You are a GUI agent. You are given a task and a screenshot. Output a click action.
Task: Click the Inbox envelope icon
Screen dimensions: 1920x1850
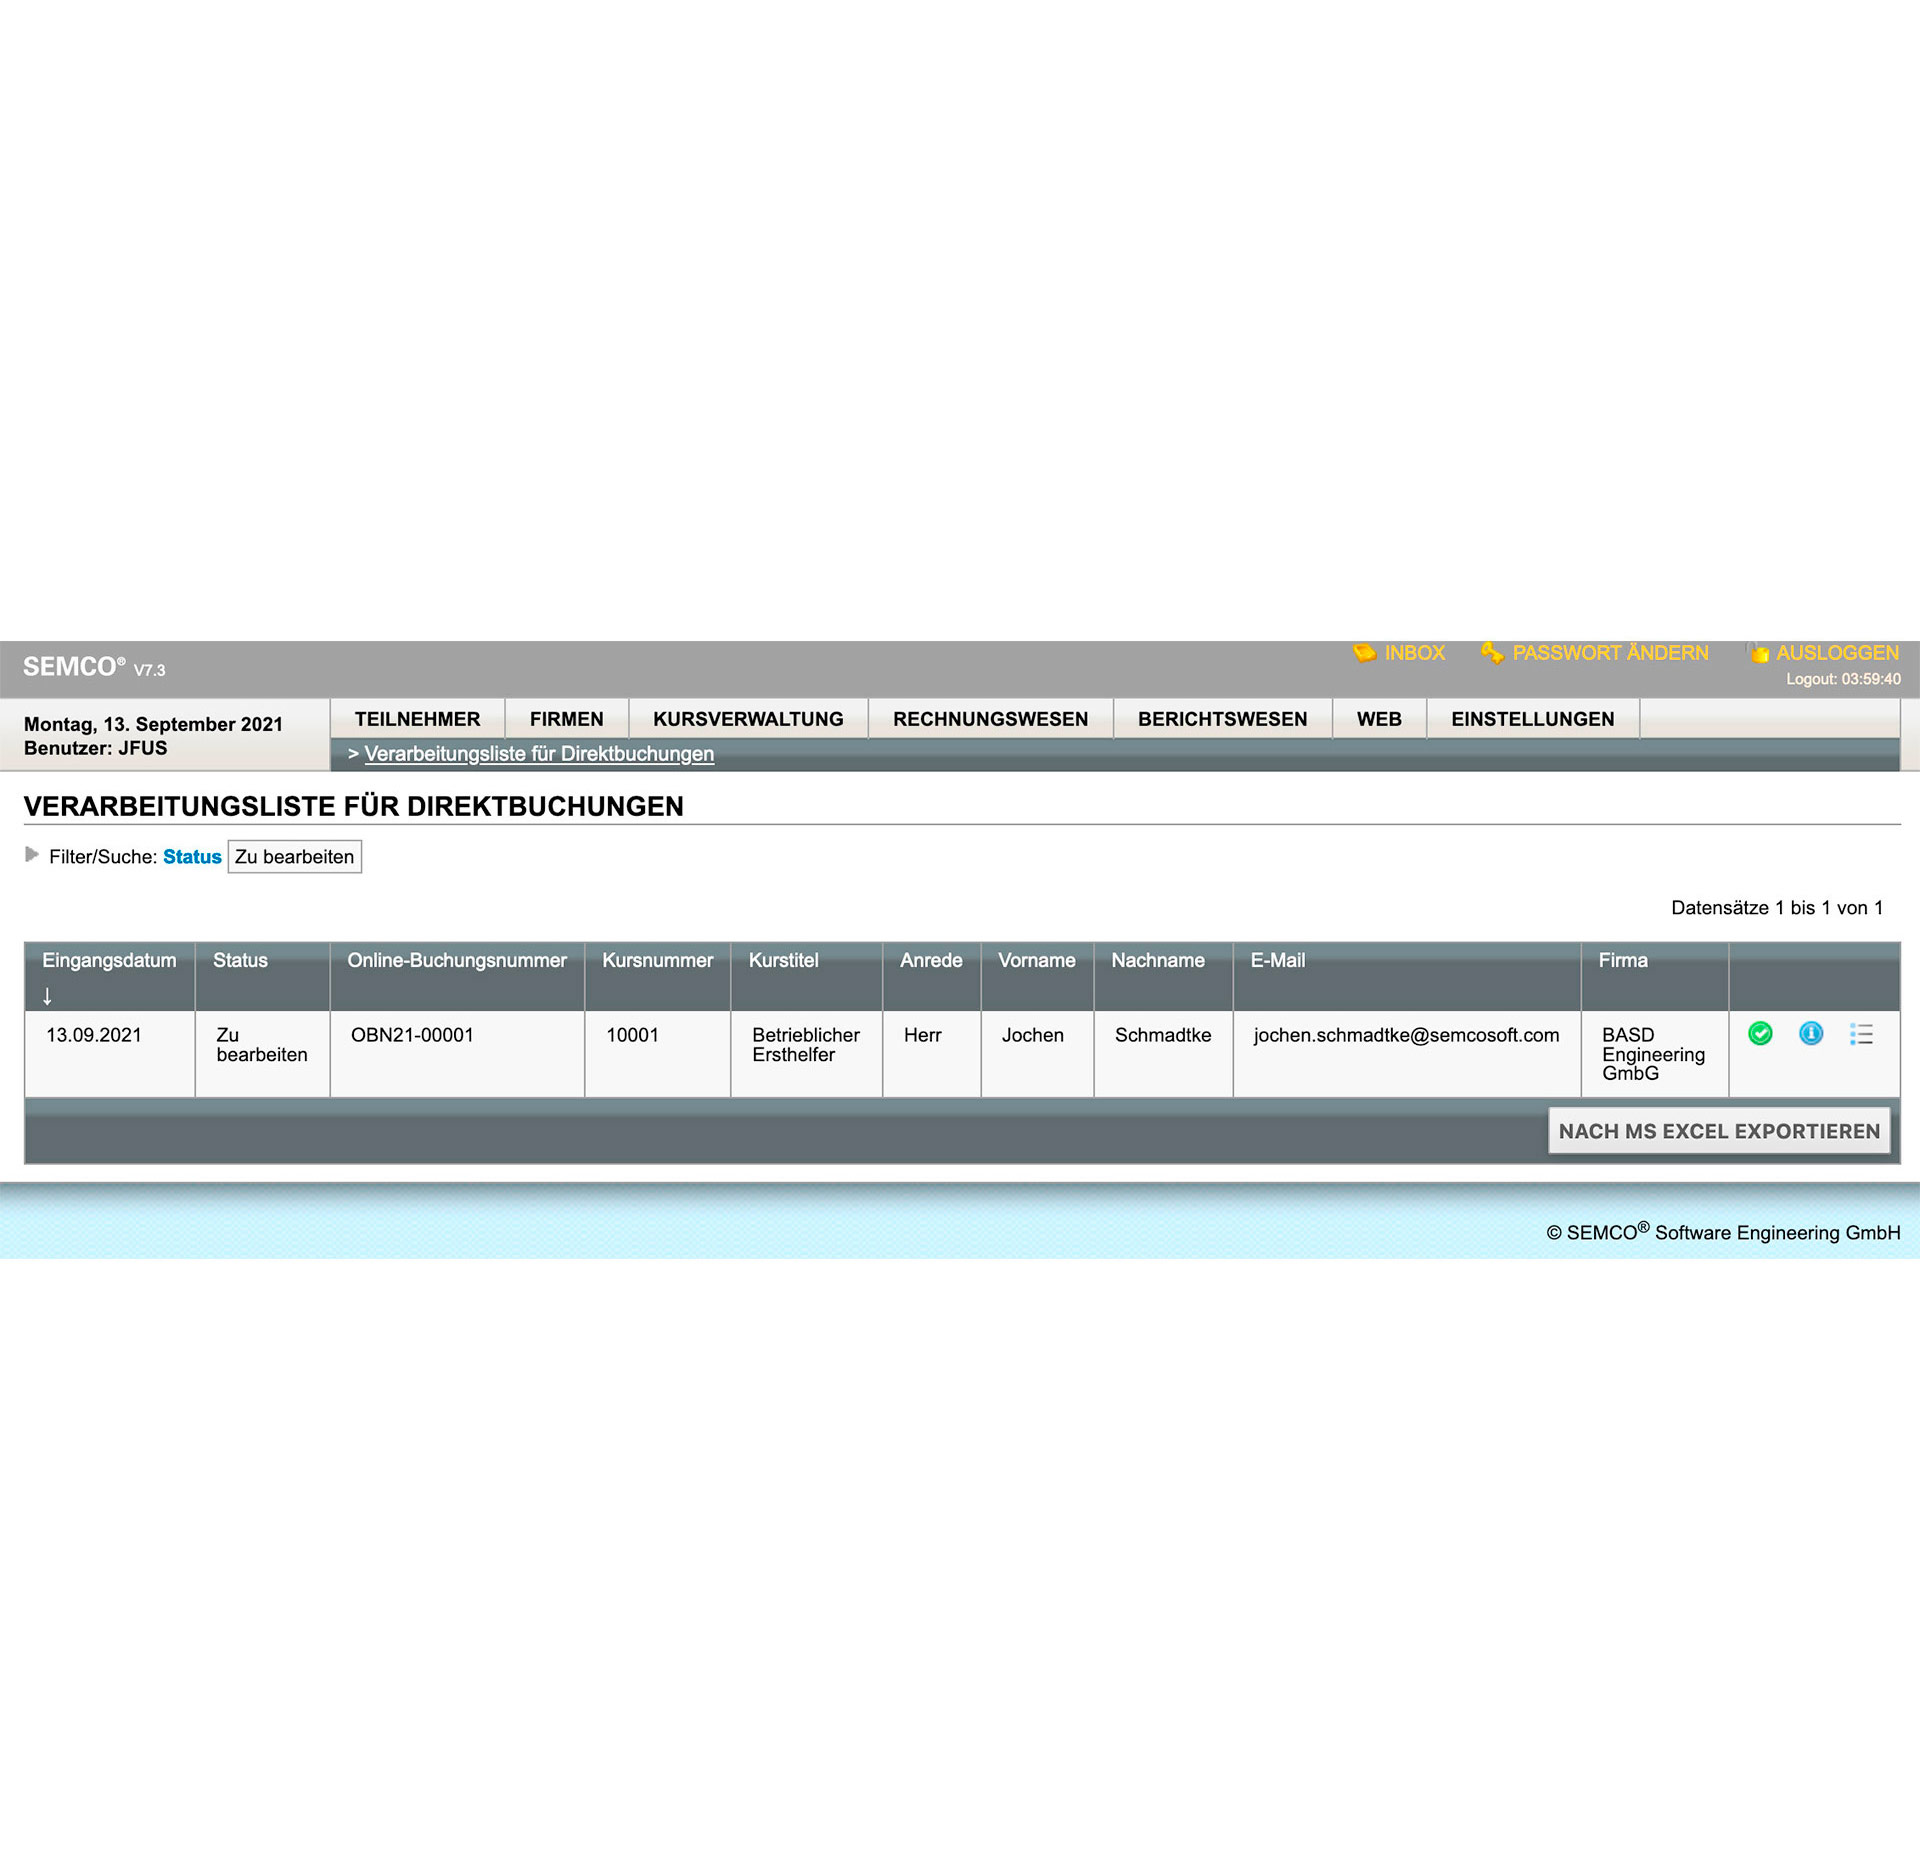(1364, 653)
